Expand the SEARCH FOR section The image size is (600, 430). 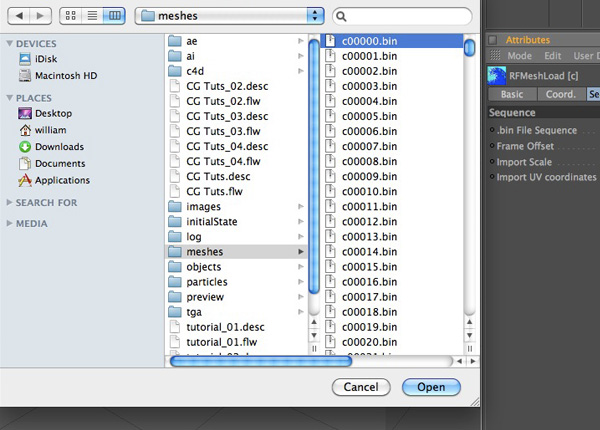coord(10,202)
